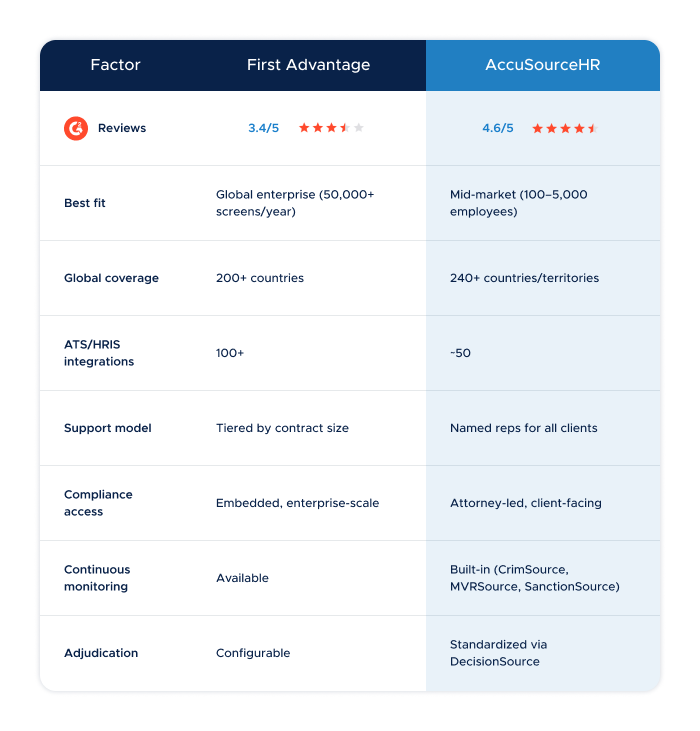Select the Factor column header

tap(115, 65)
